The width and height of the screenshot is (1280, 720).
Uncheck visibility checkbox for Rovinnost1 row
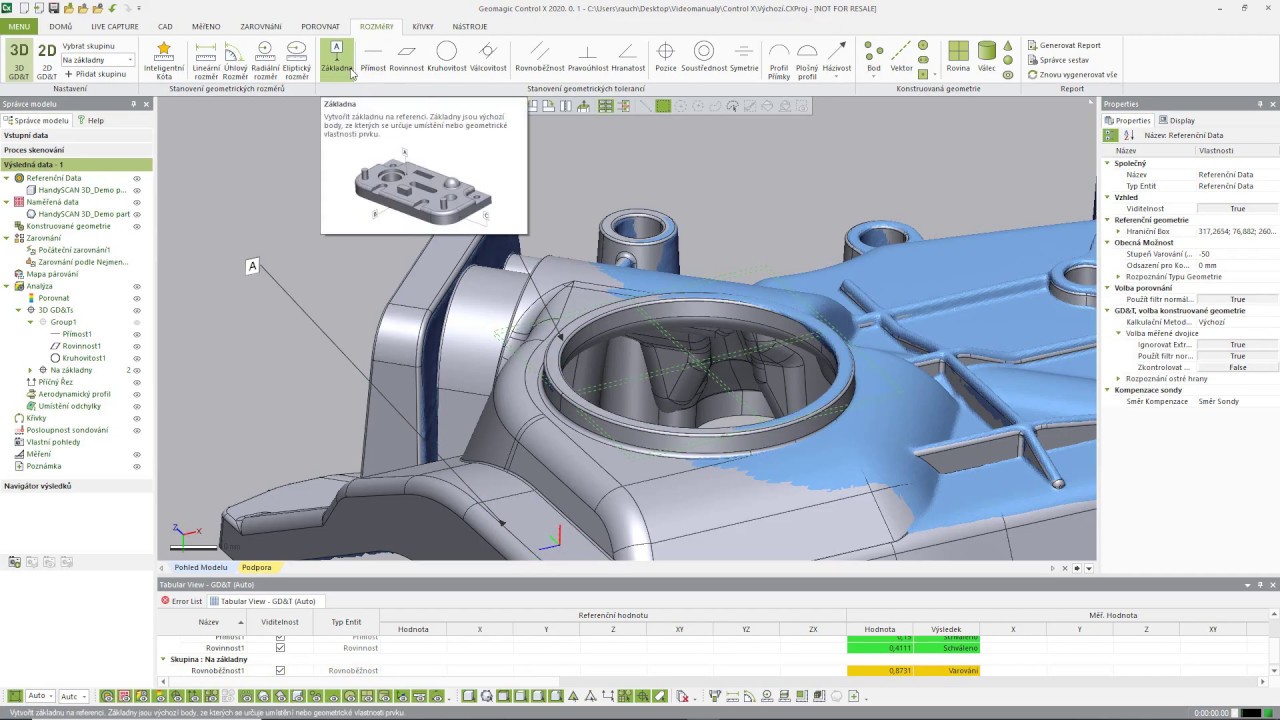coord(280,648)
